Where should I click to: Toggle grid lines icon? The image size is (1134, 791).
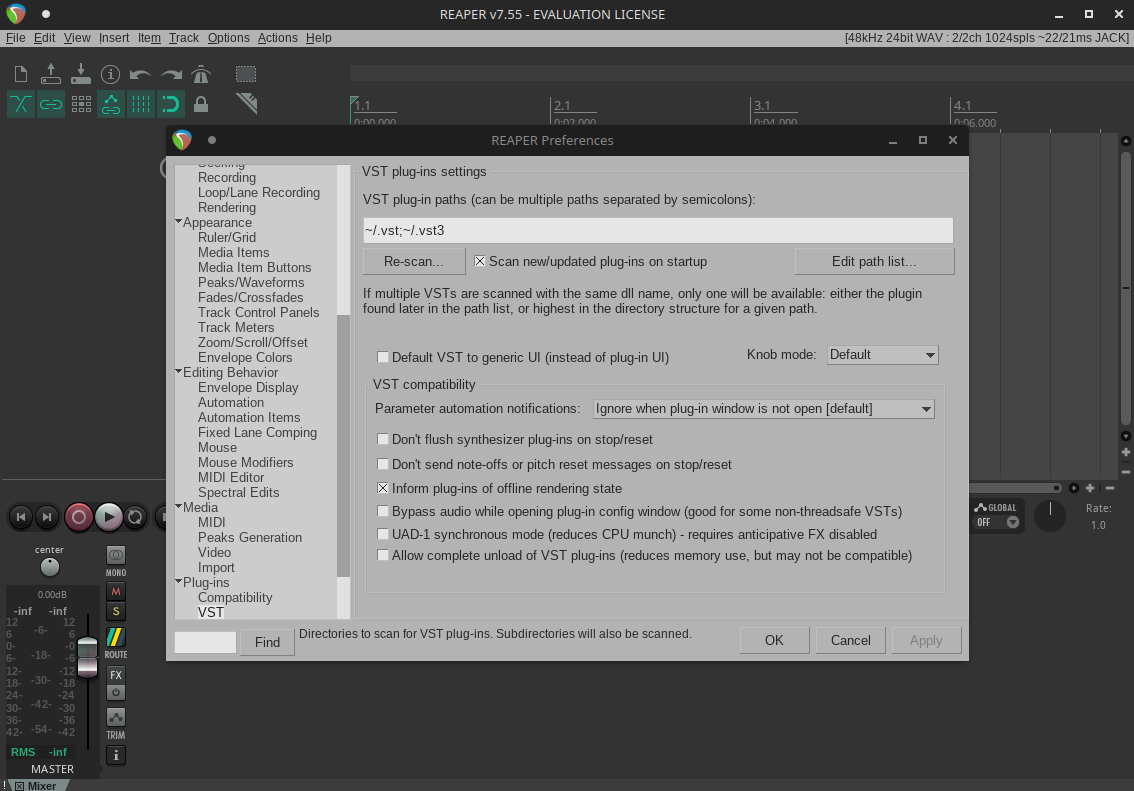click(x=140, y=104)
